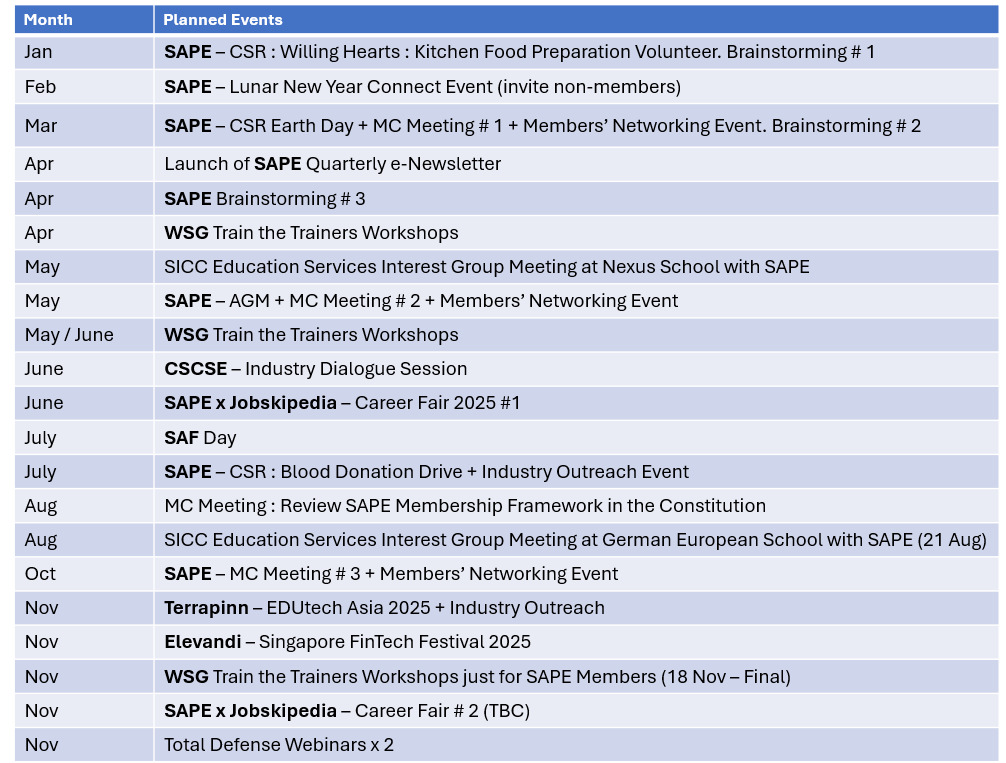The height and width of the screenshot is (763, 1006).
Task: Click the Lunar New Year Connect Event row
Action: pyautogui.click(x=422, y=87)
